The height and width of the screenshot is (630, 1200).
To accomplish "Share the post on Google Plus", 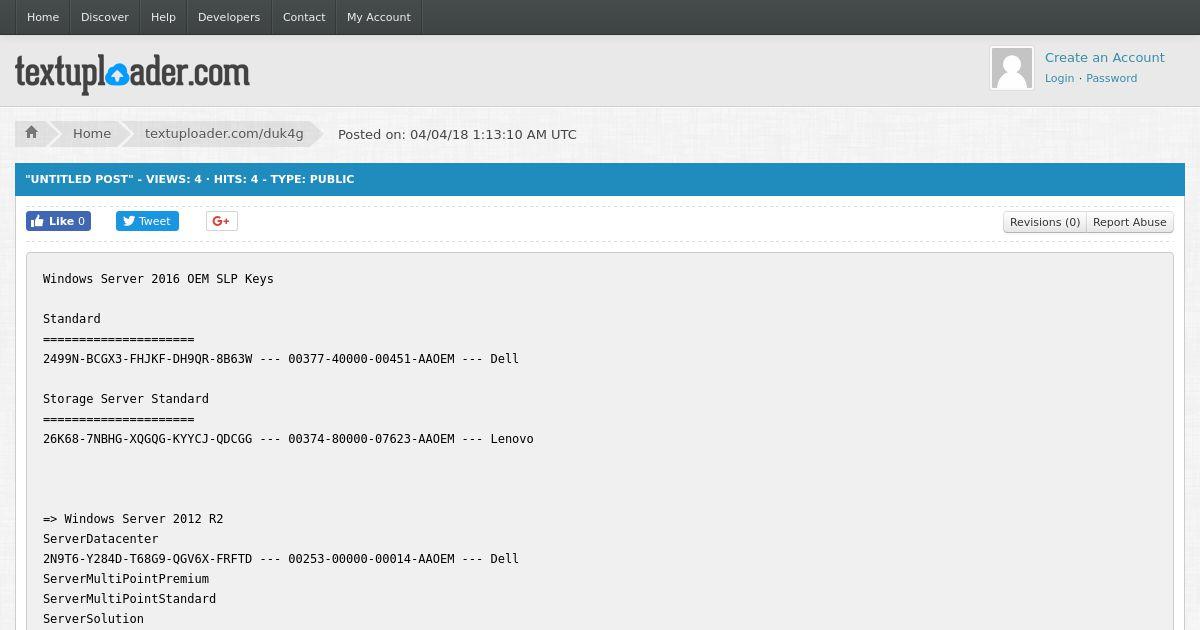I will [x=222, y=221].
